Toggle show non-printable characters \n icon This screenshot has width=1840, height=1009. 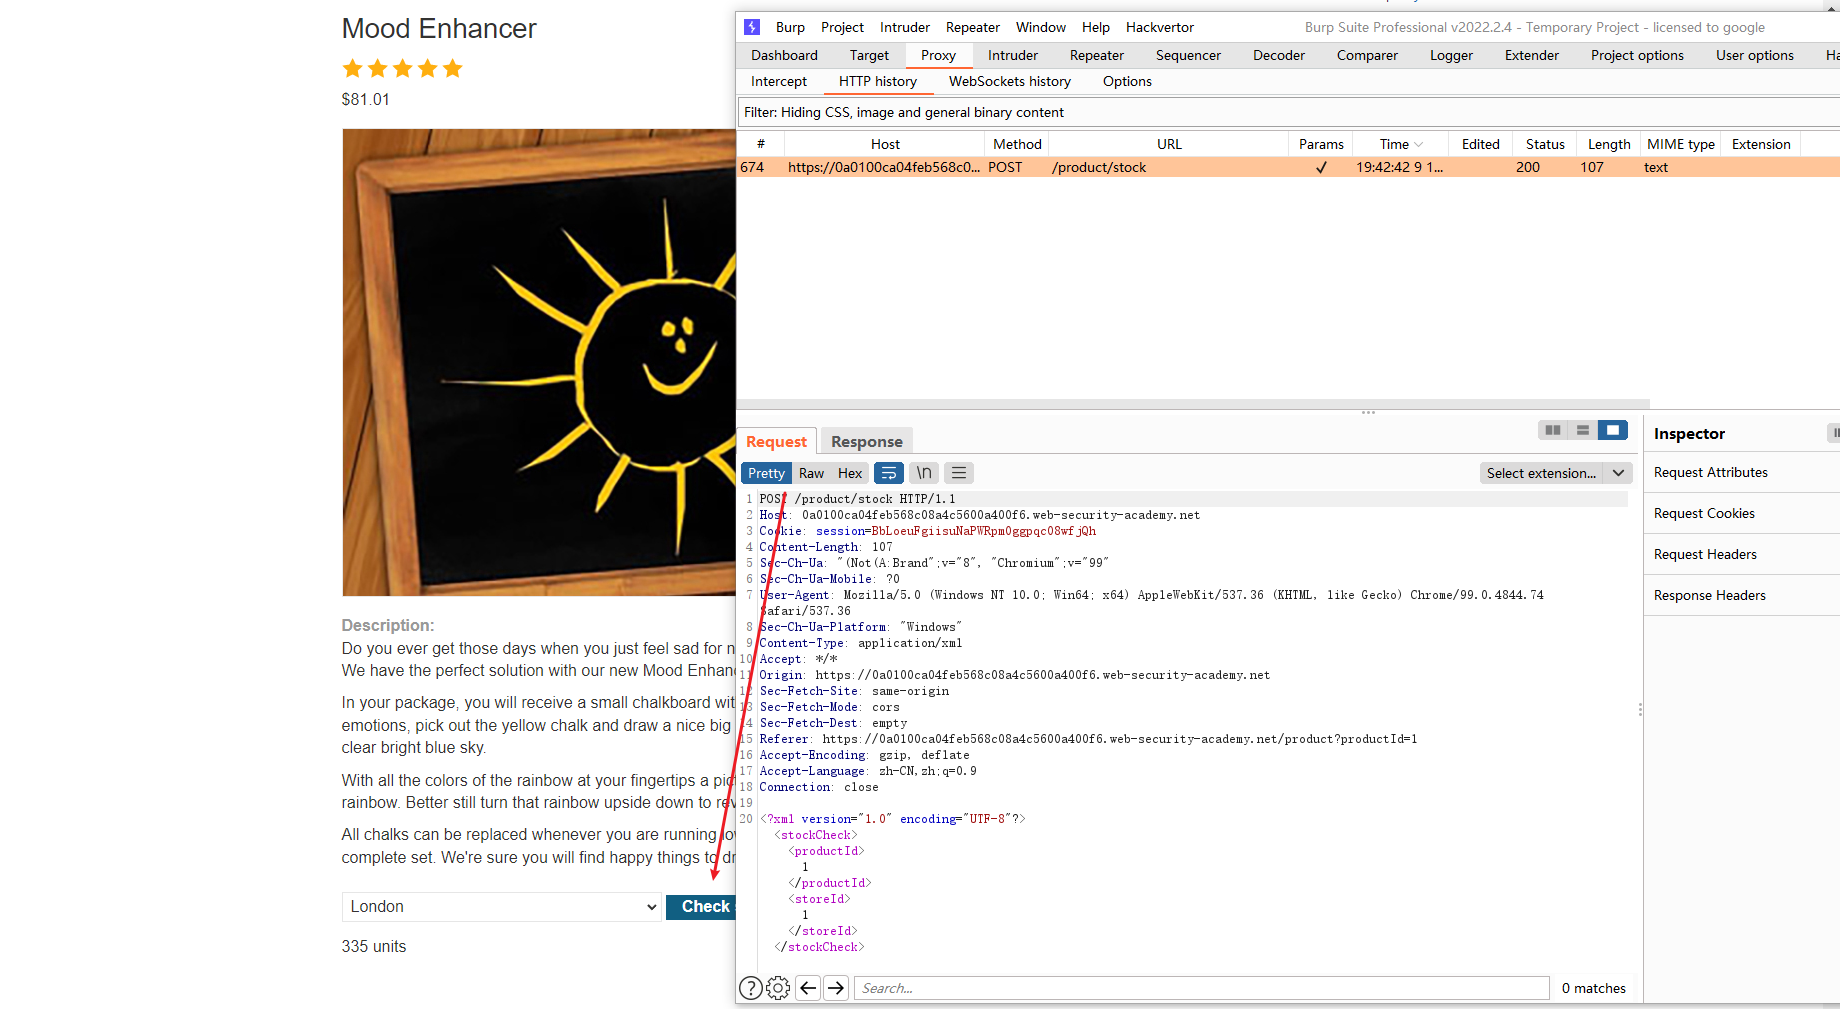click(x=924, y=473)
